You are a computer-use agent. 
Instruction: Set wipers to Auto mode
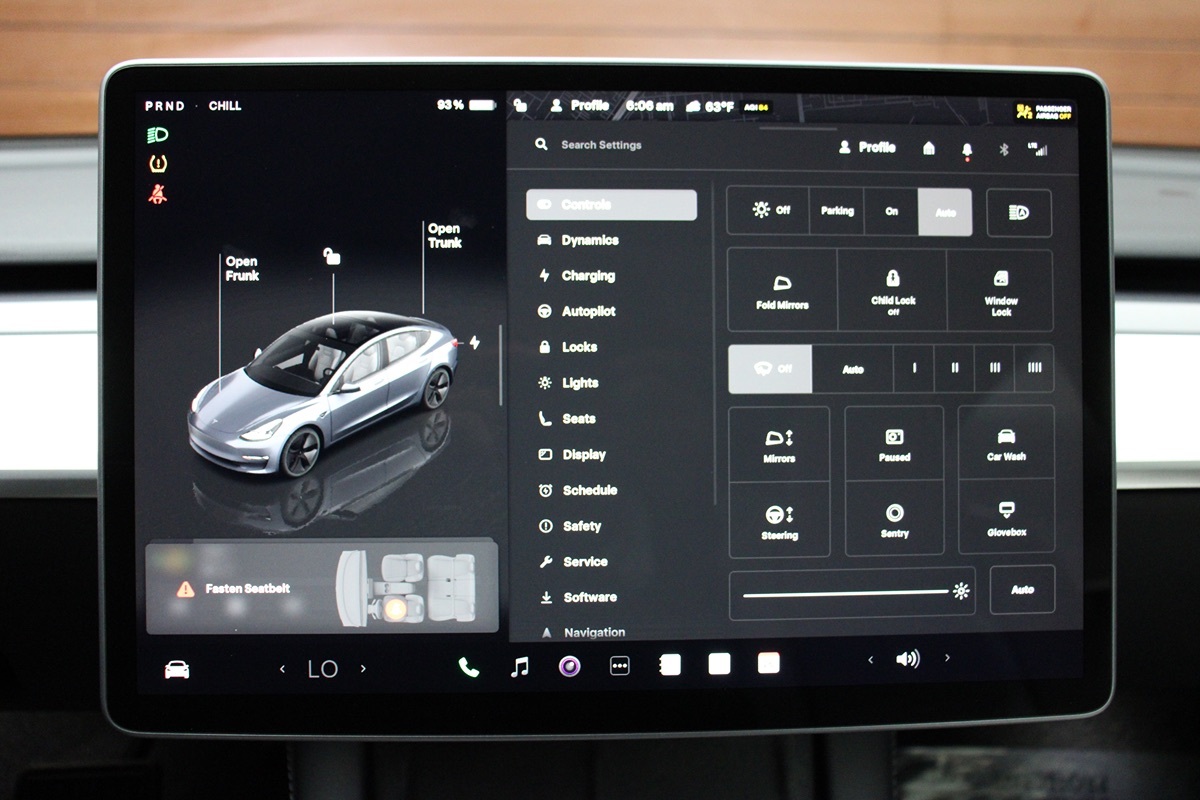tap(852, 369)
